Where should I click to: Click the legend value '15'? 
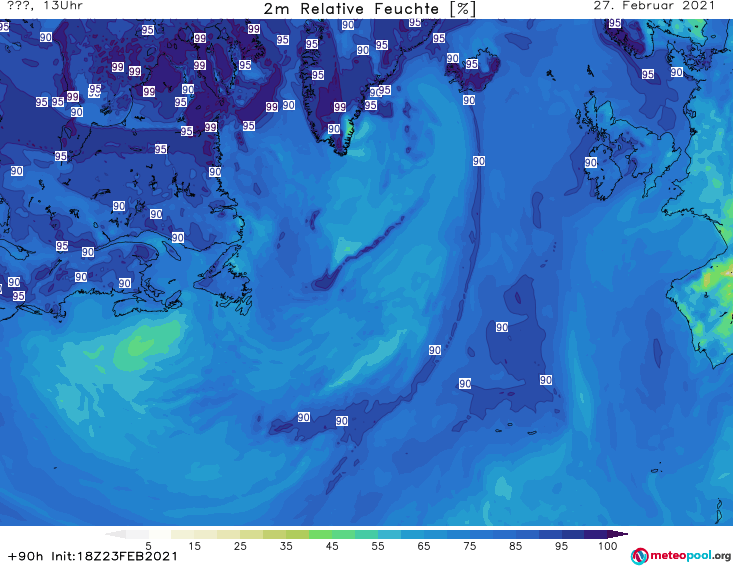(x=194, y=546)
